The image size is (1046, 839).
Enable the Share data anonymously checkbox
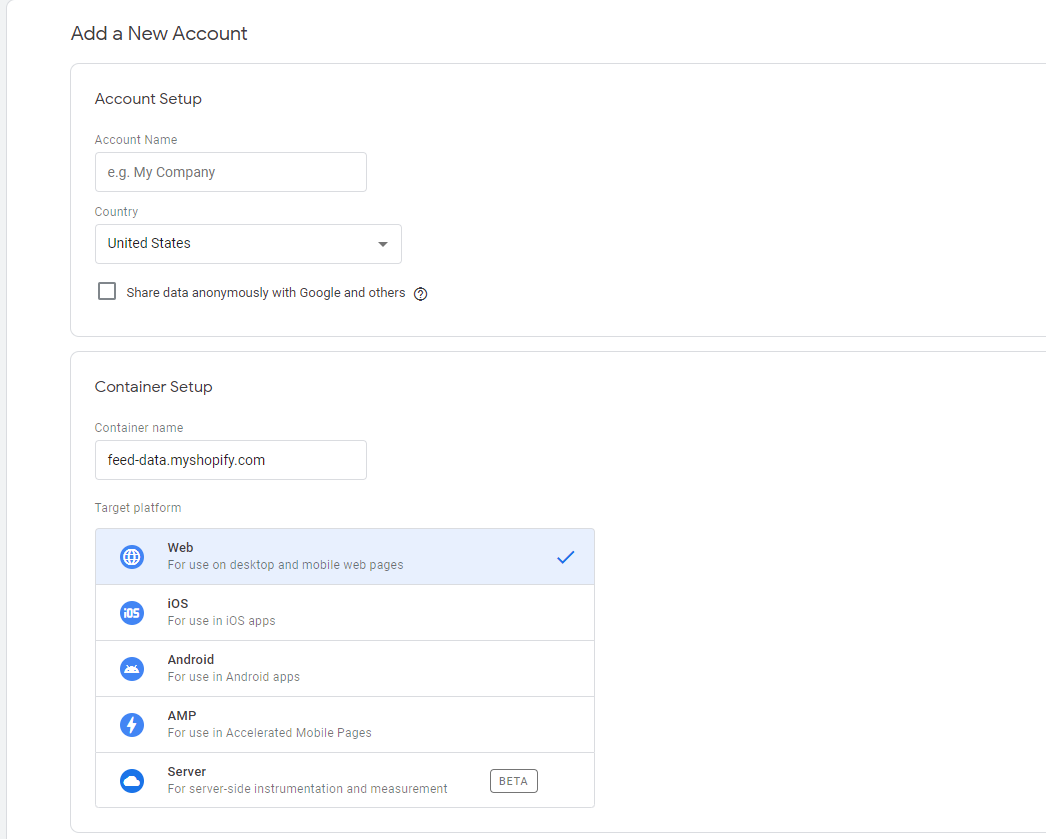(x=107, y=292)
